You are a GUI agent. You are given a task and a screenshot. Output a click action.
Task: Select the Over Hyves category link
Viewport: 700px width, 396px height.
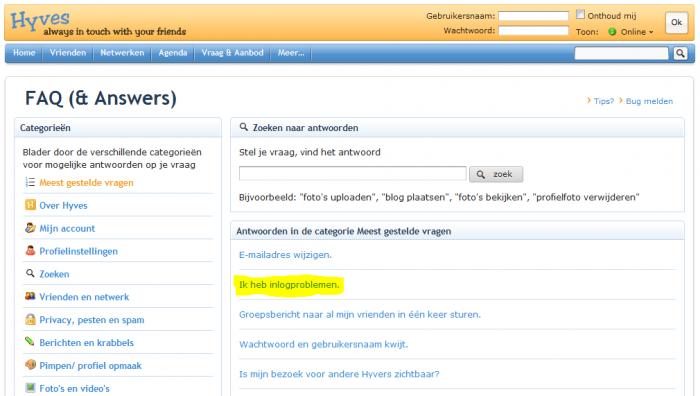(63, 205)
